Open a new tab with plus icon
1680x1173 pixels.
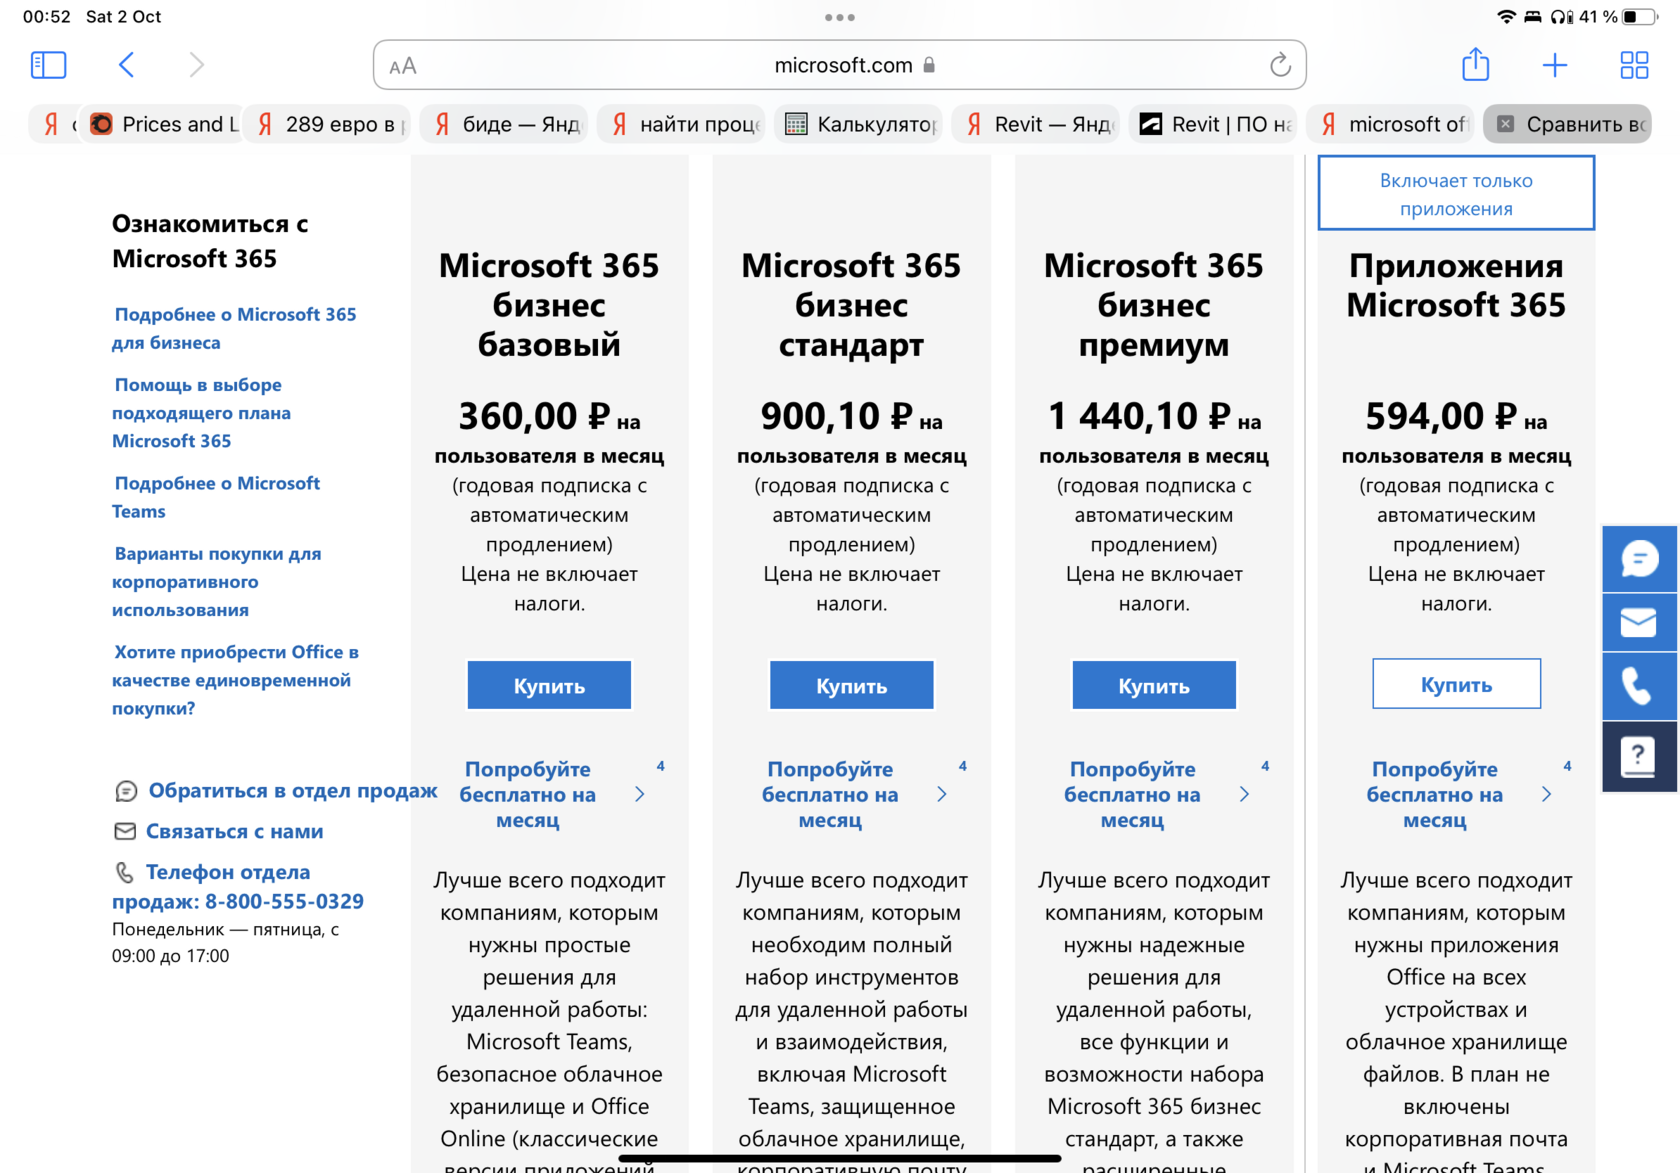(1554, 65)
